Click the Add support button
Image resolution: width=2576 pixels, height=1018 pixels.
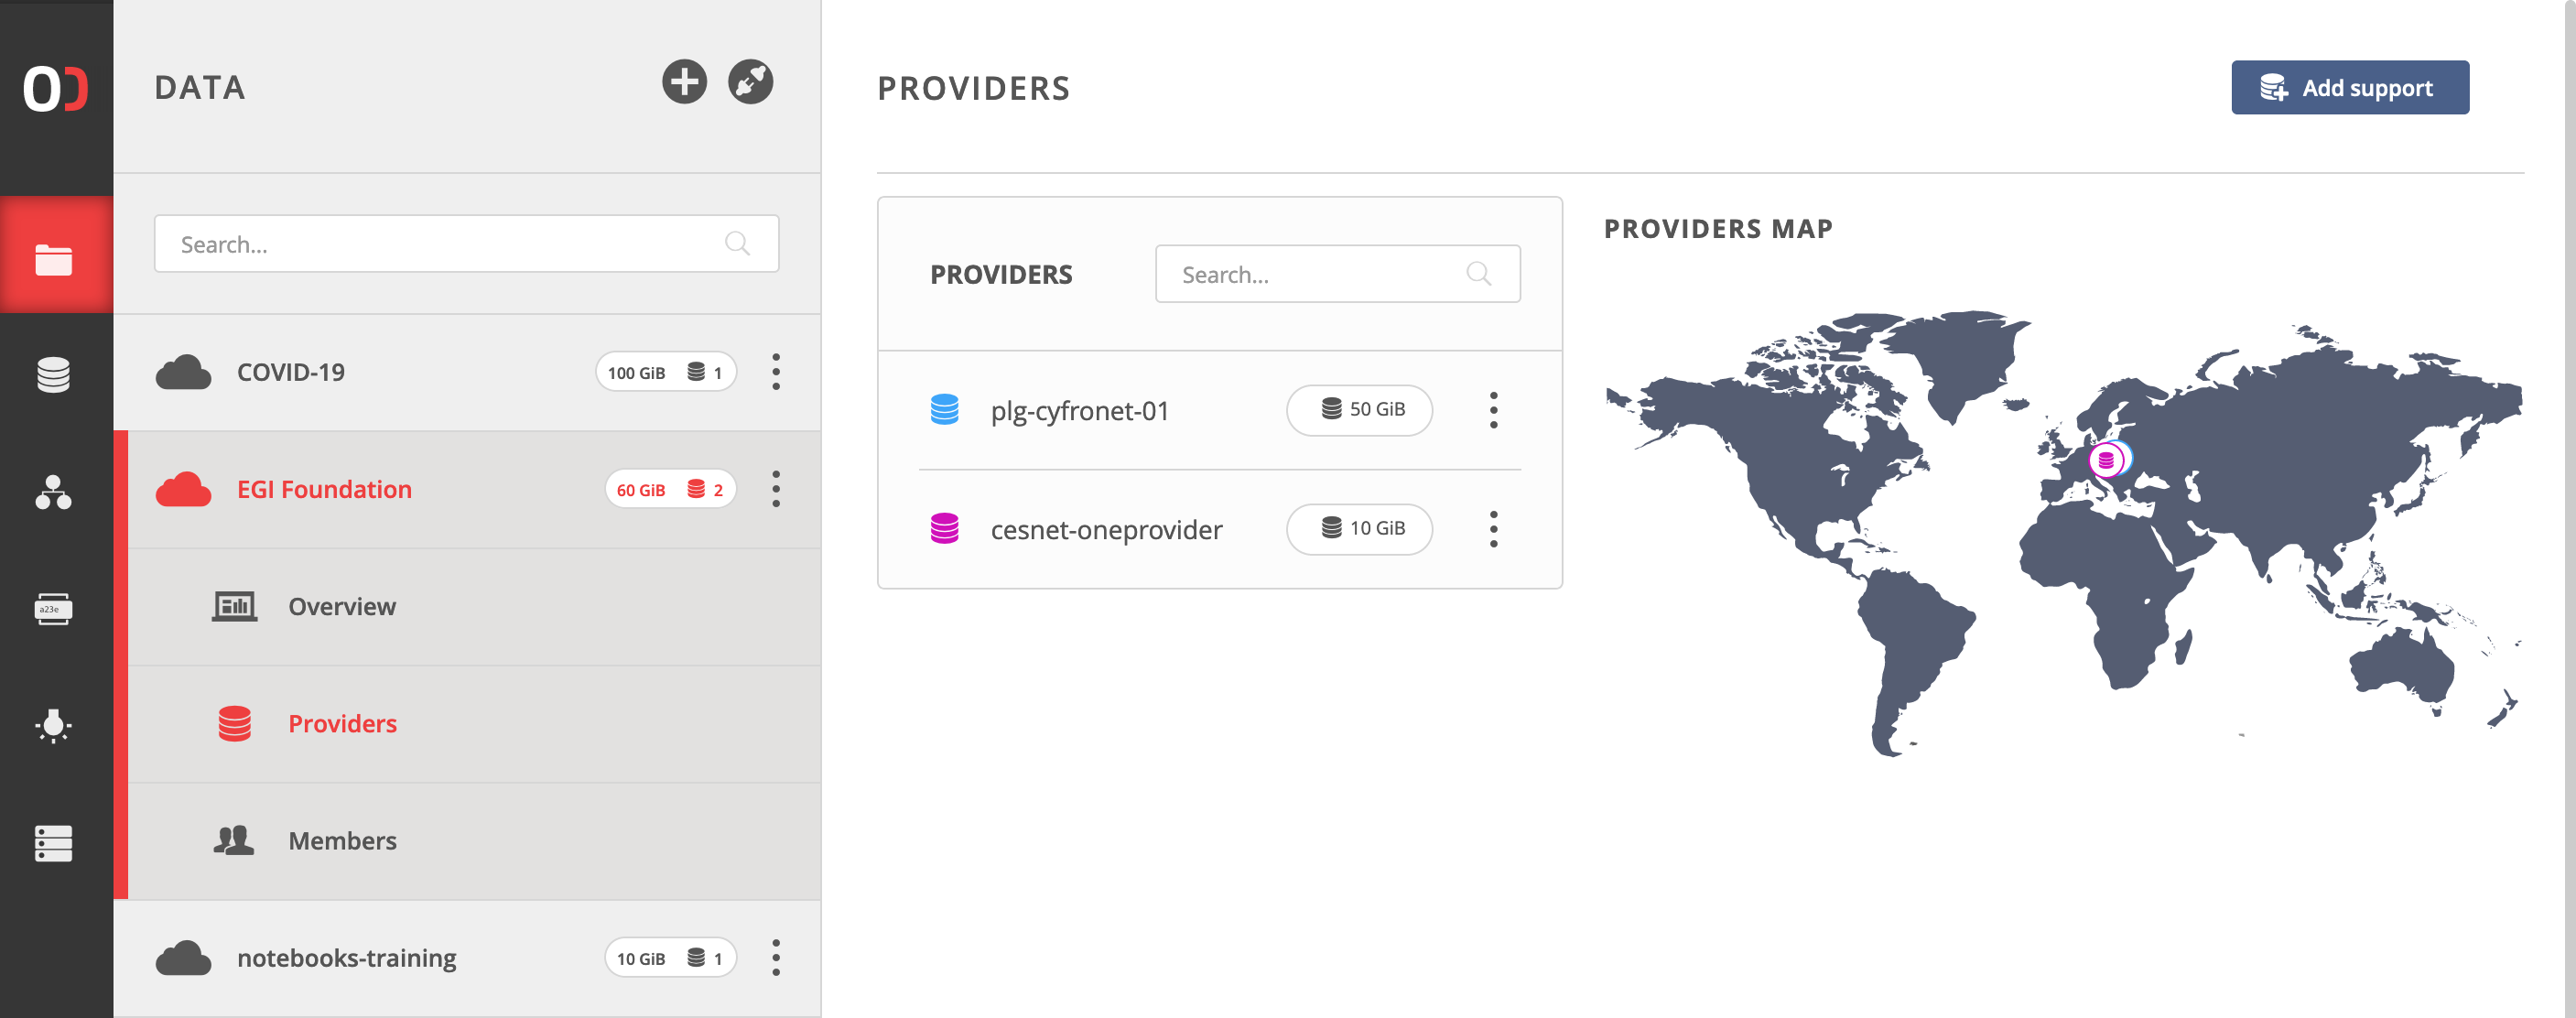pos(2349,88)
